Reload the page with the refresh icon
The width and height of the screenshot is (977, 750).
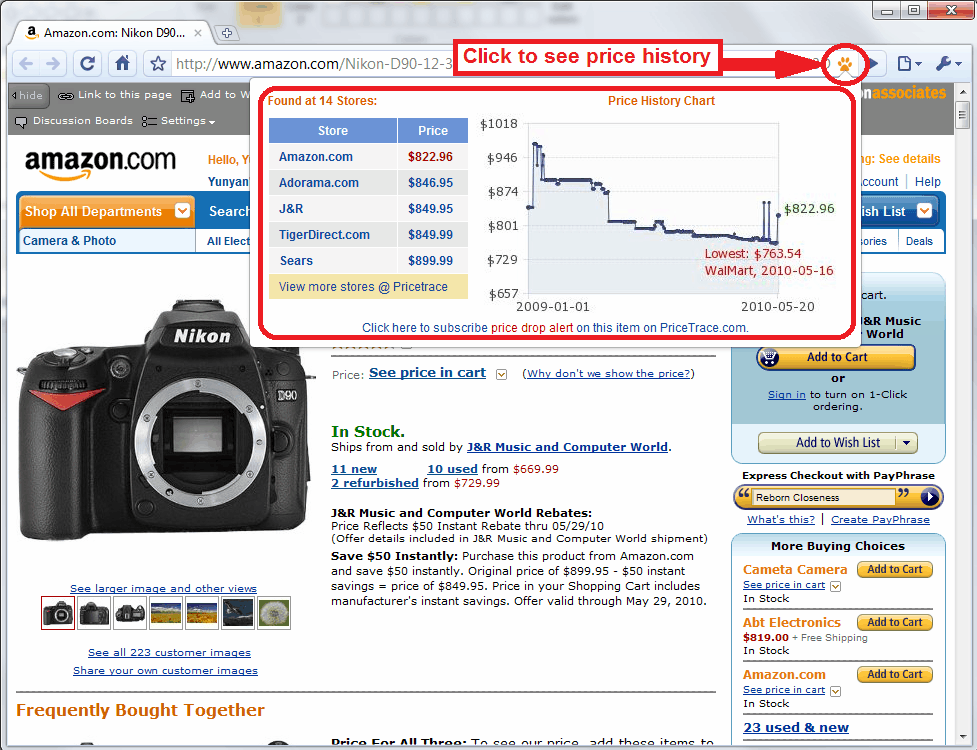[88, 64]
